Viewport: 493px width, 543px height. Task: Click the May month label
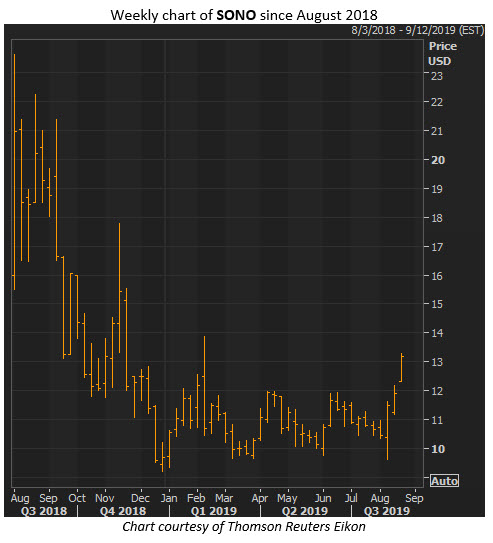(x=287, y=498)
